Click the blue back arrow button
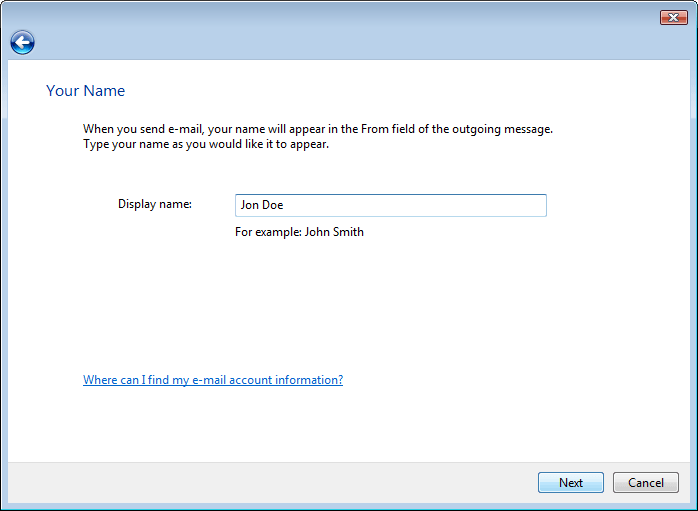 click(x=22, y=42)
